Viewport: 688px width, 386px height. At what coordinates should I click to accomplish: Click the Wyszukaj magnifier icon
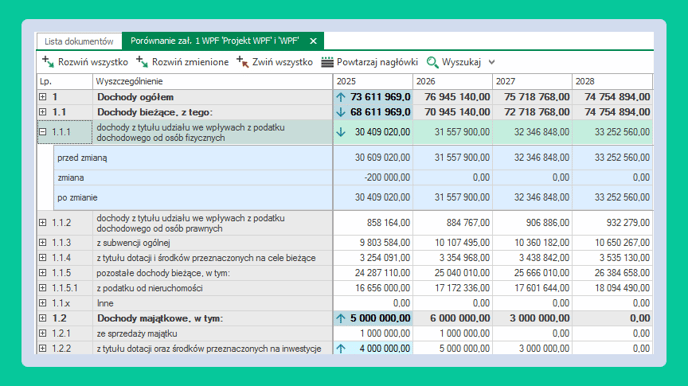432,62
